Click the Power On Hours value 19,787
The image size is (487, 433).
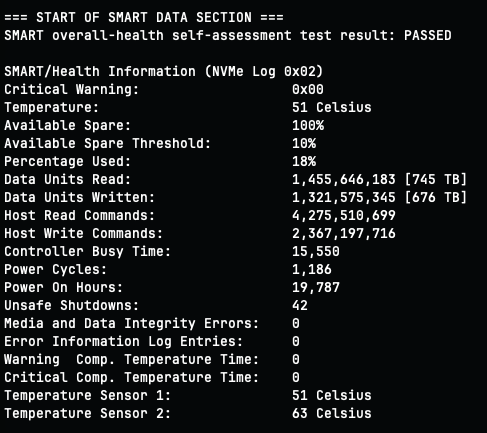(316, 287)
